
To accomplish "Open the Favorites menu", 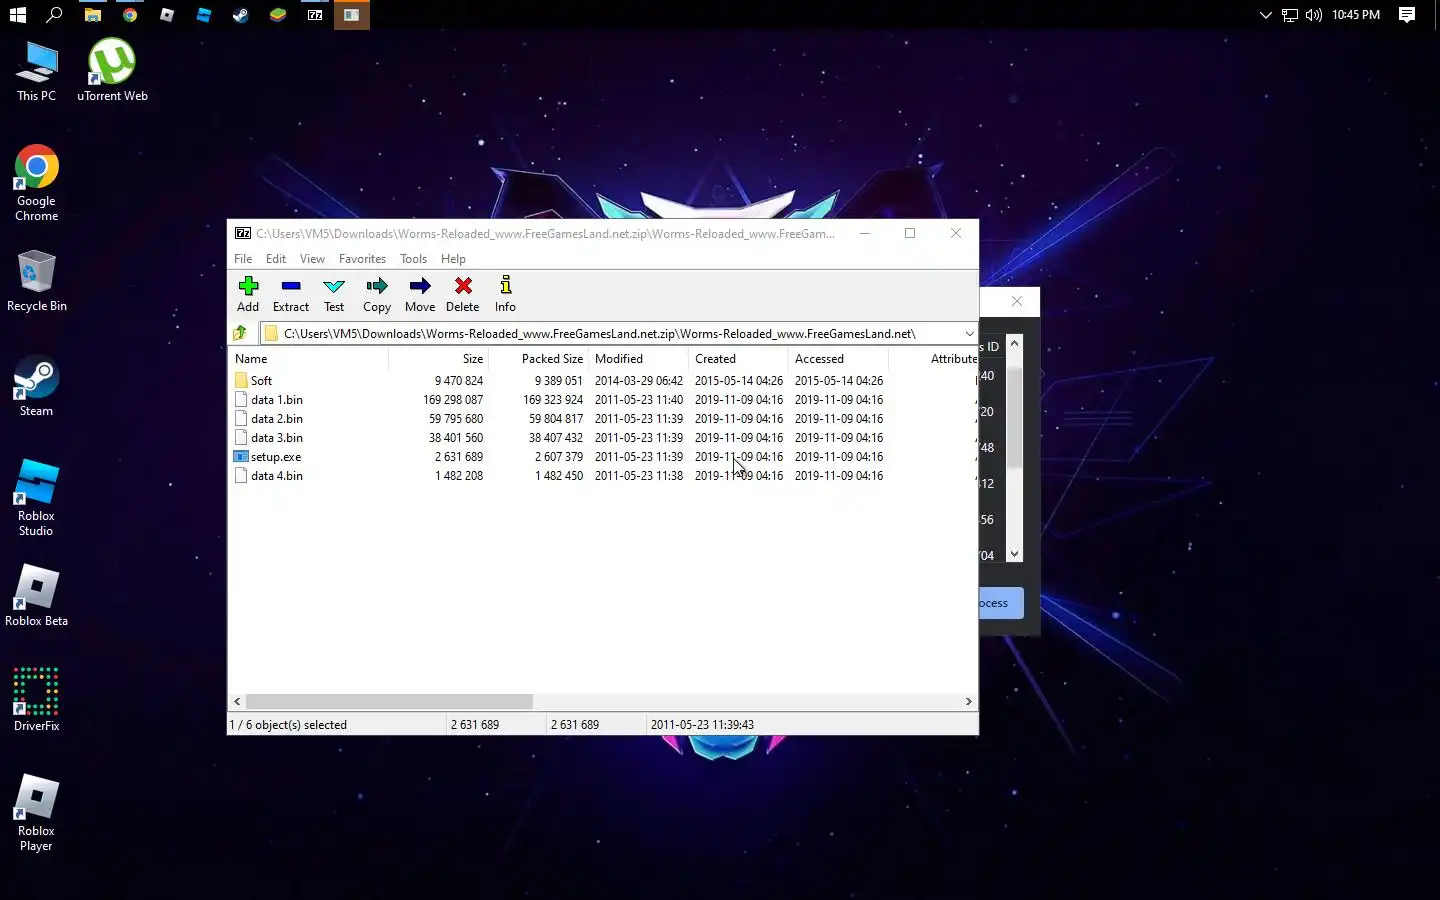I will click(362, 258).
